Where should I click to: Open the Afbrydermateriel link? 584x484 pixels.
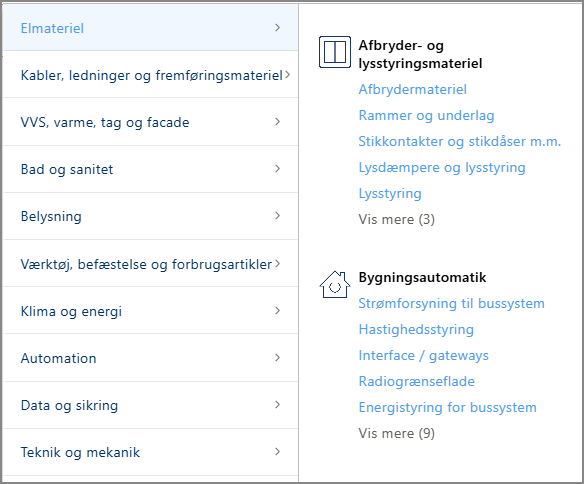pos(412,89)
